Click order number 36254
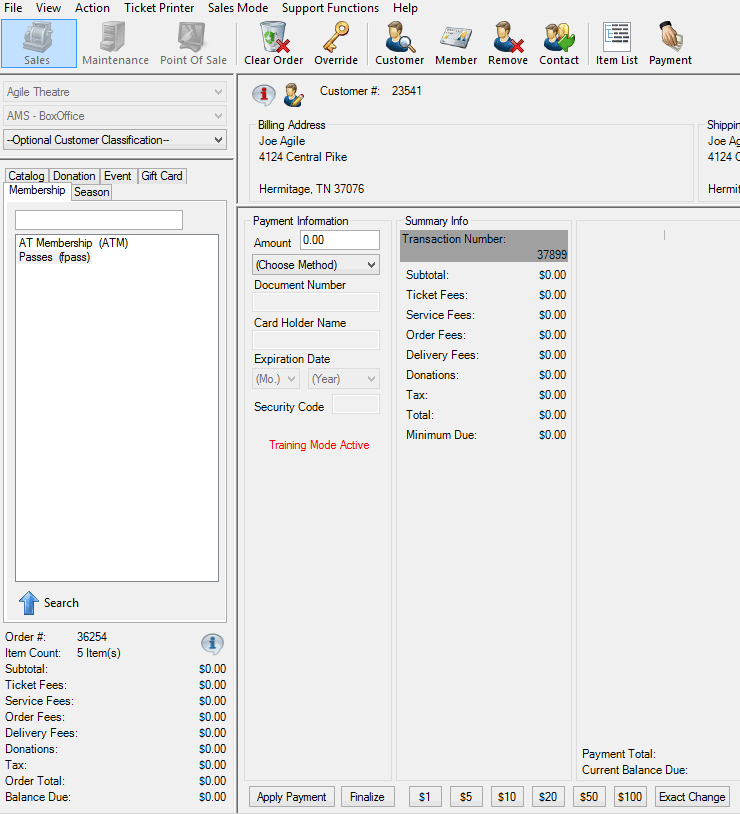The image size is (740, 814). (92, 637)
